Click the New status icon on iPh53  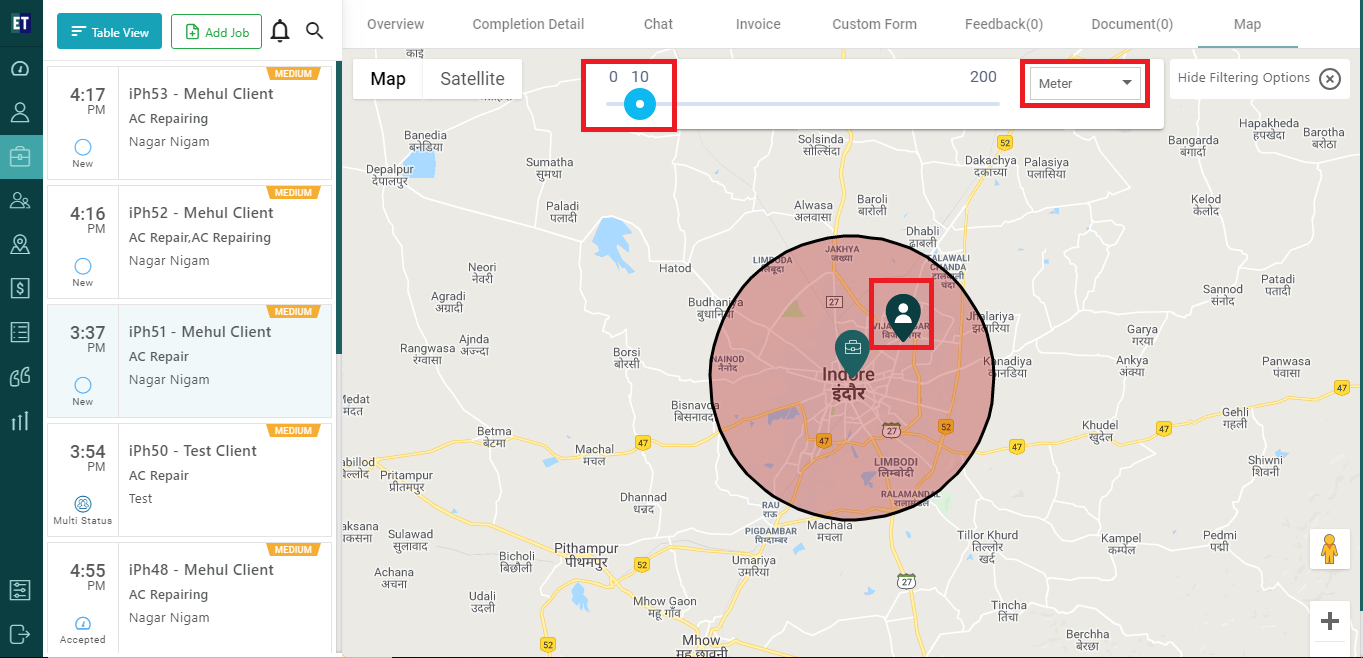point(83,148)
